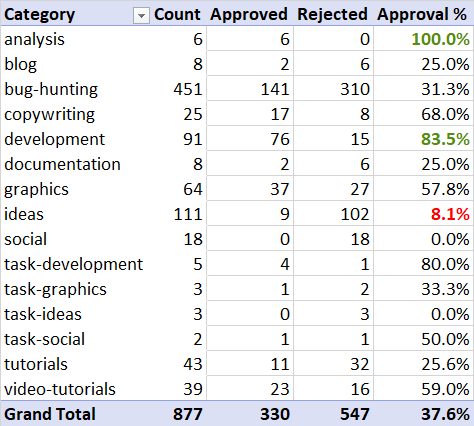The width and height of the screenshot is (474, 426).
Task: Select video-tutorials rejected value 16
Action: 360,389
